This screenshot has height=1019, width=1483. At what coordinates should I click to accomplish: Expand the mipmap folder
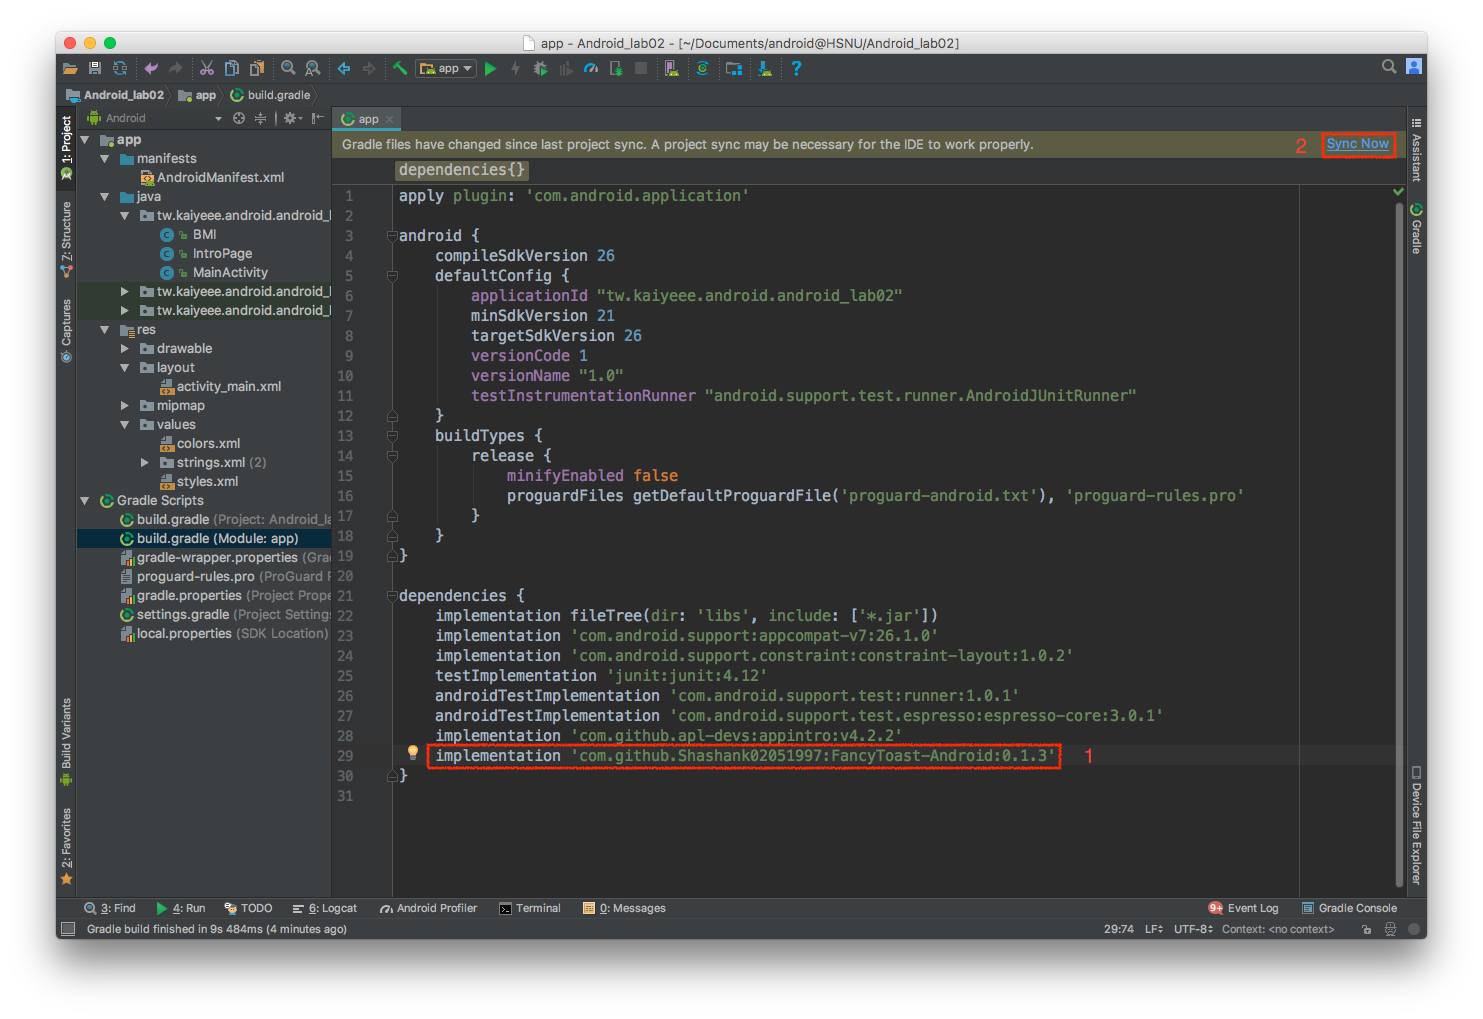[x=125, y=405]
